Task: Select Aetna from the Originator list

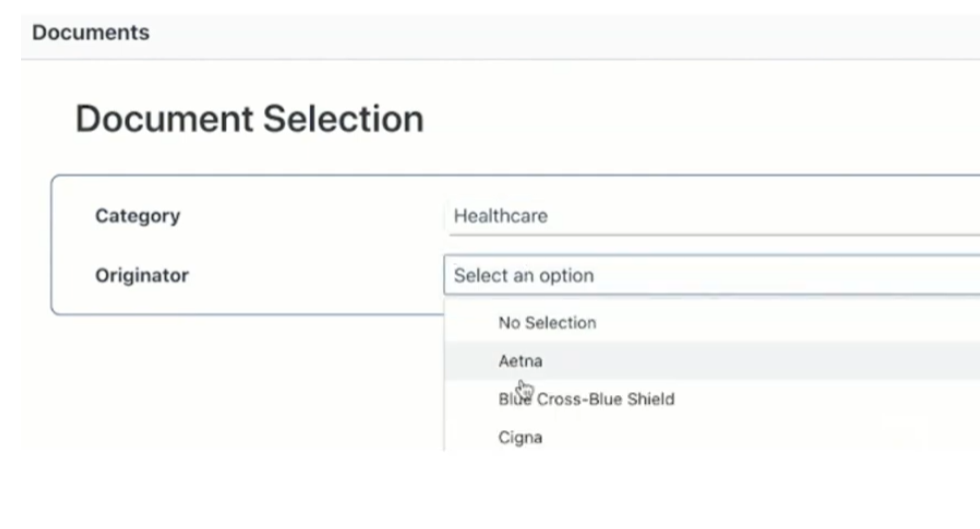Action: click(712, 361)
